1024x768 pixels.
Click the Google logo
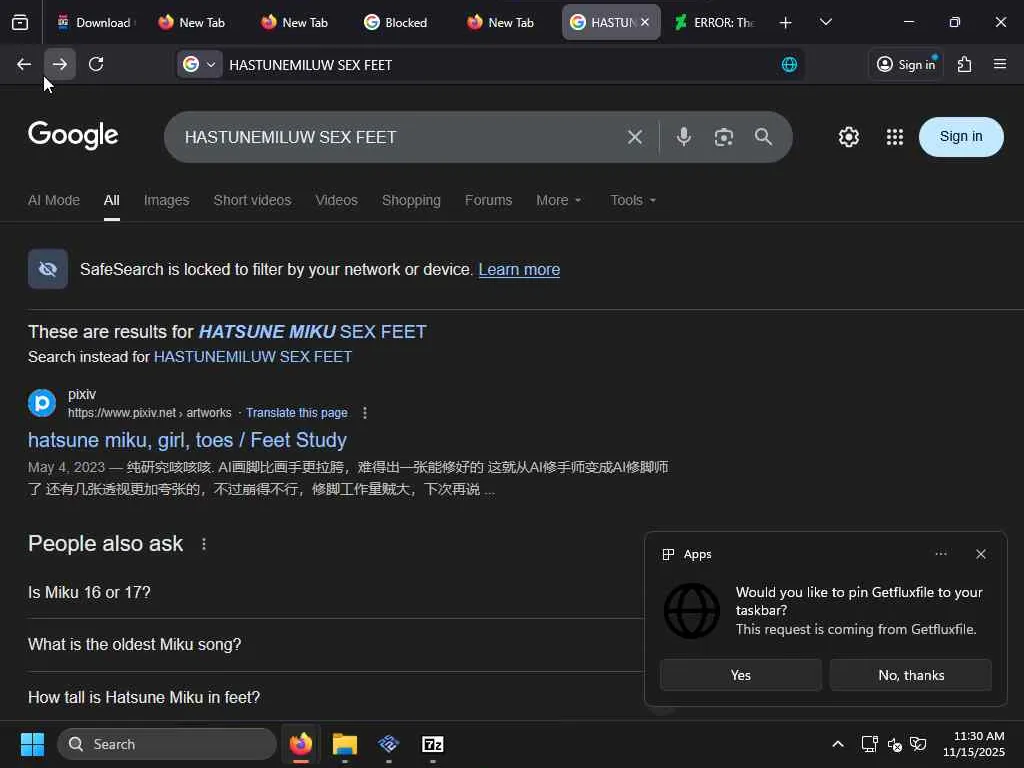click(x=73, y=135)
